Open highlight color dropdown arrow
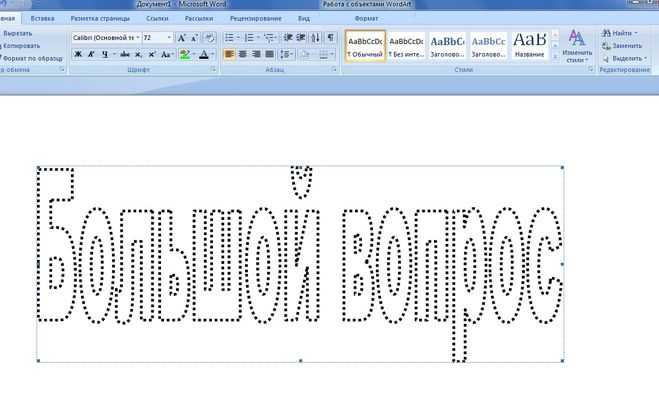Image resolution: width=659 pixels, height=393 pixels. 194,54
